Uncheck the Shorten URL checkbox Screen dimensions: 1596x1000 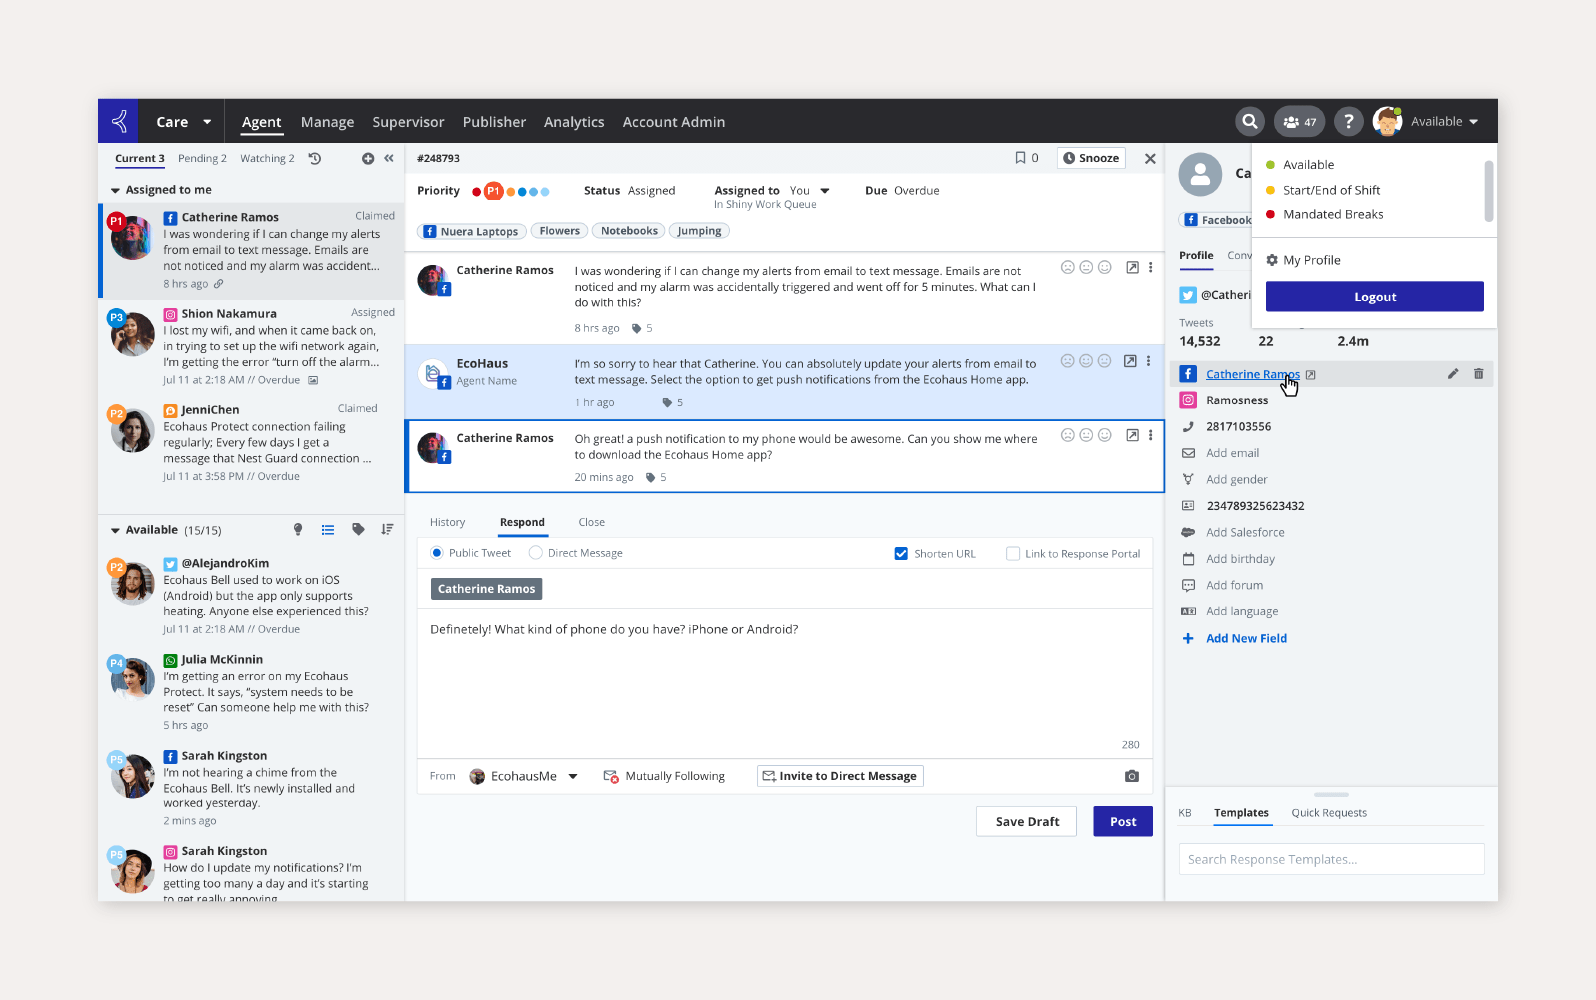[901, 554]
